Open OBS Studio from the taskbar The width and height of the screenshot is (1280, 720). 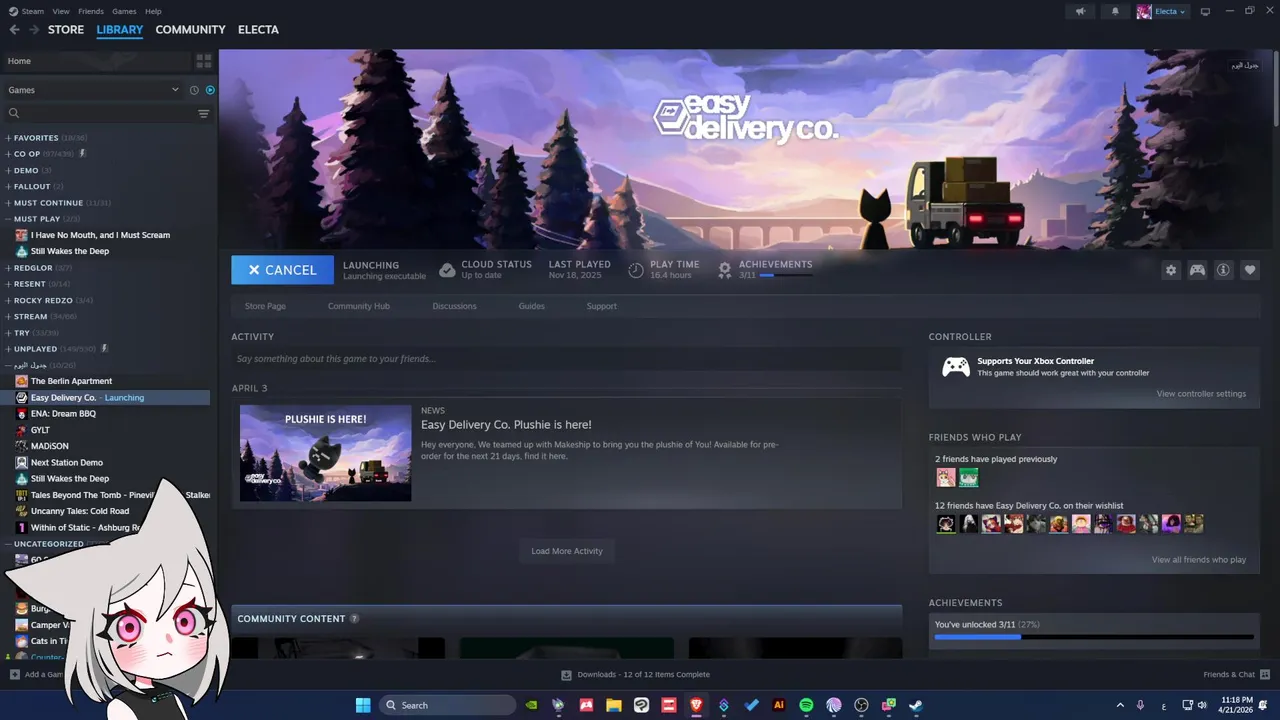[861, 705]
